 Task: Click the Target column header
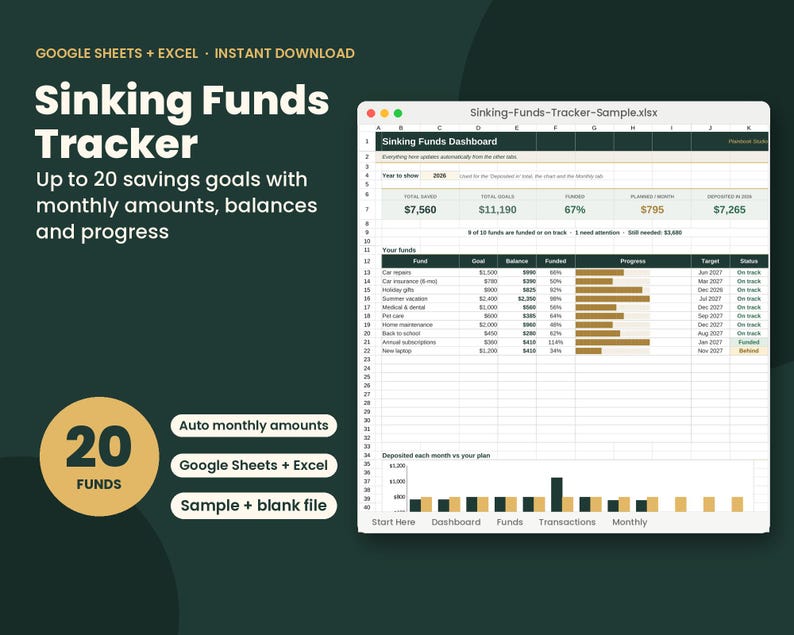point(710,261)
